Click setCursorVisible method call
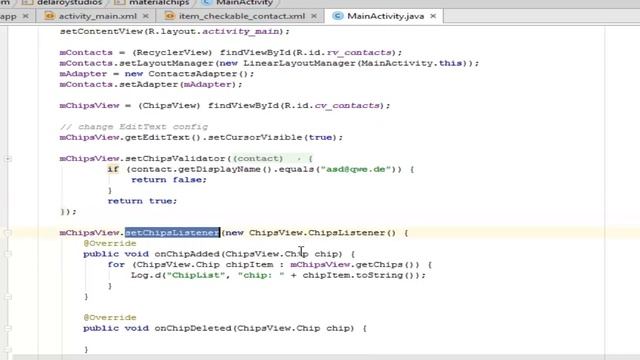 pyautogui.click(x=255, y=138)
